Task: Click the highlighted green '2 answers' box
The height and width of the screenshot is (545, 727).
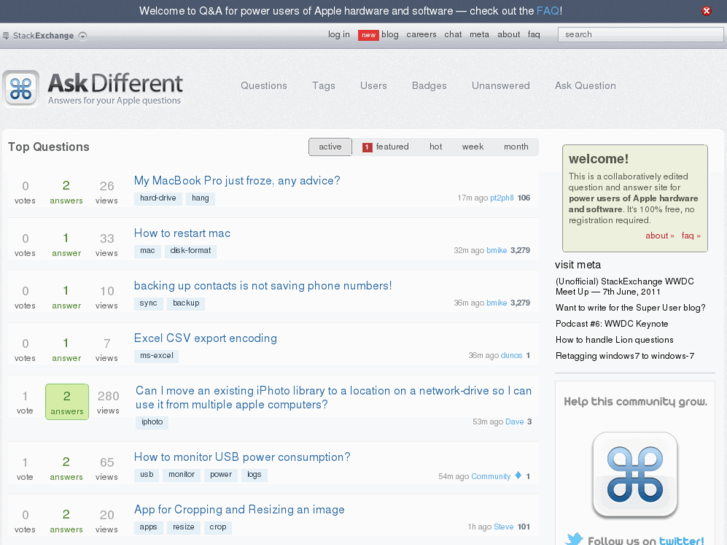Action: 67,402
